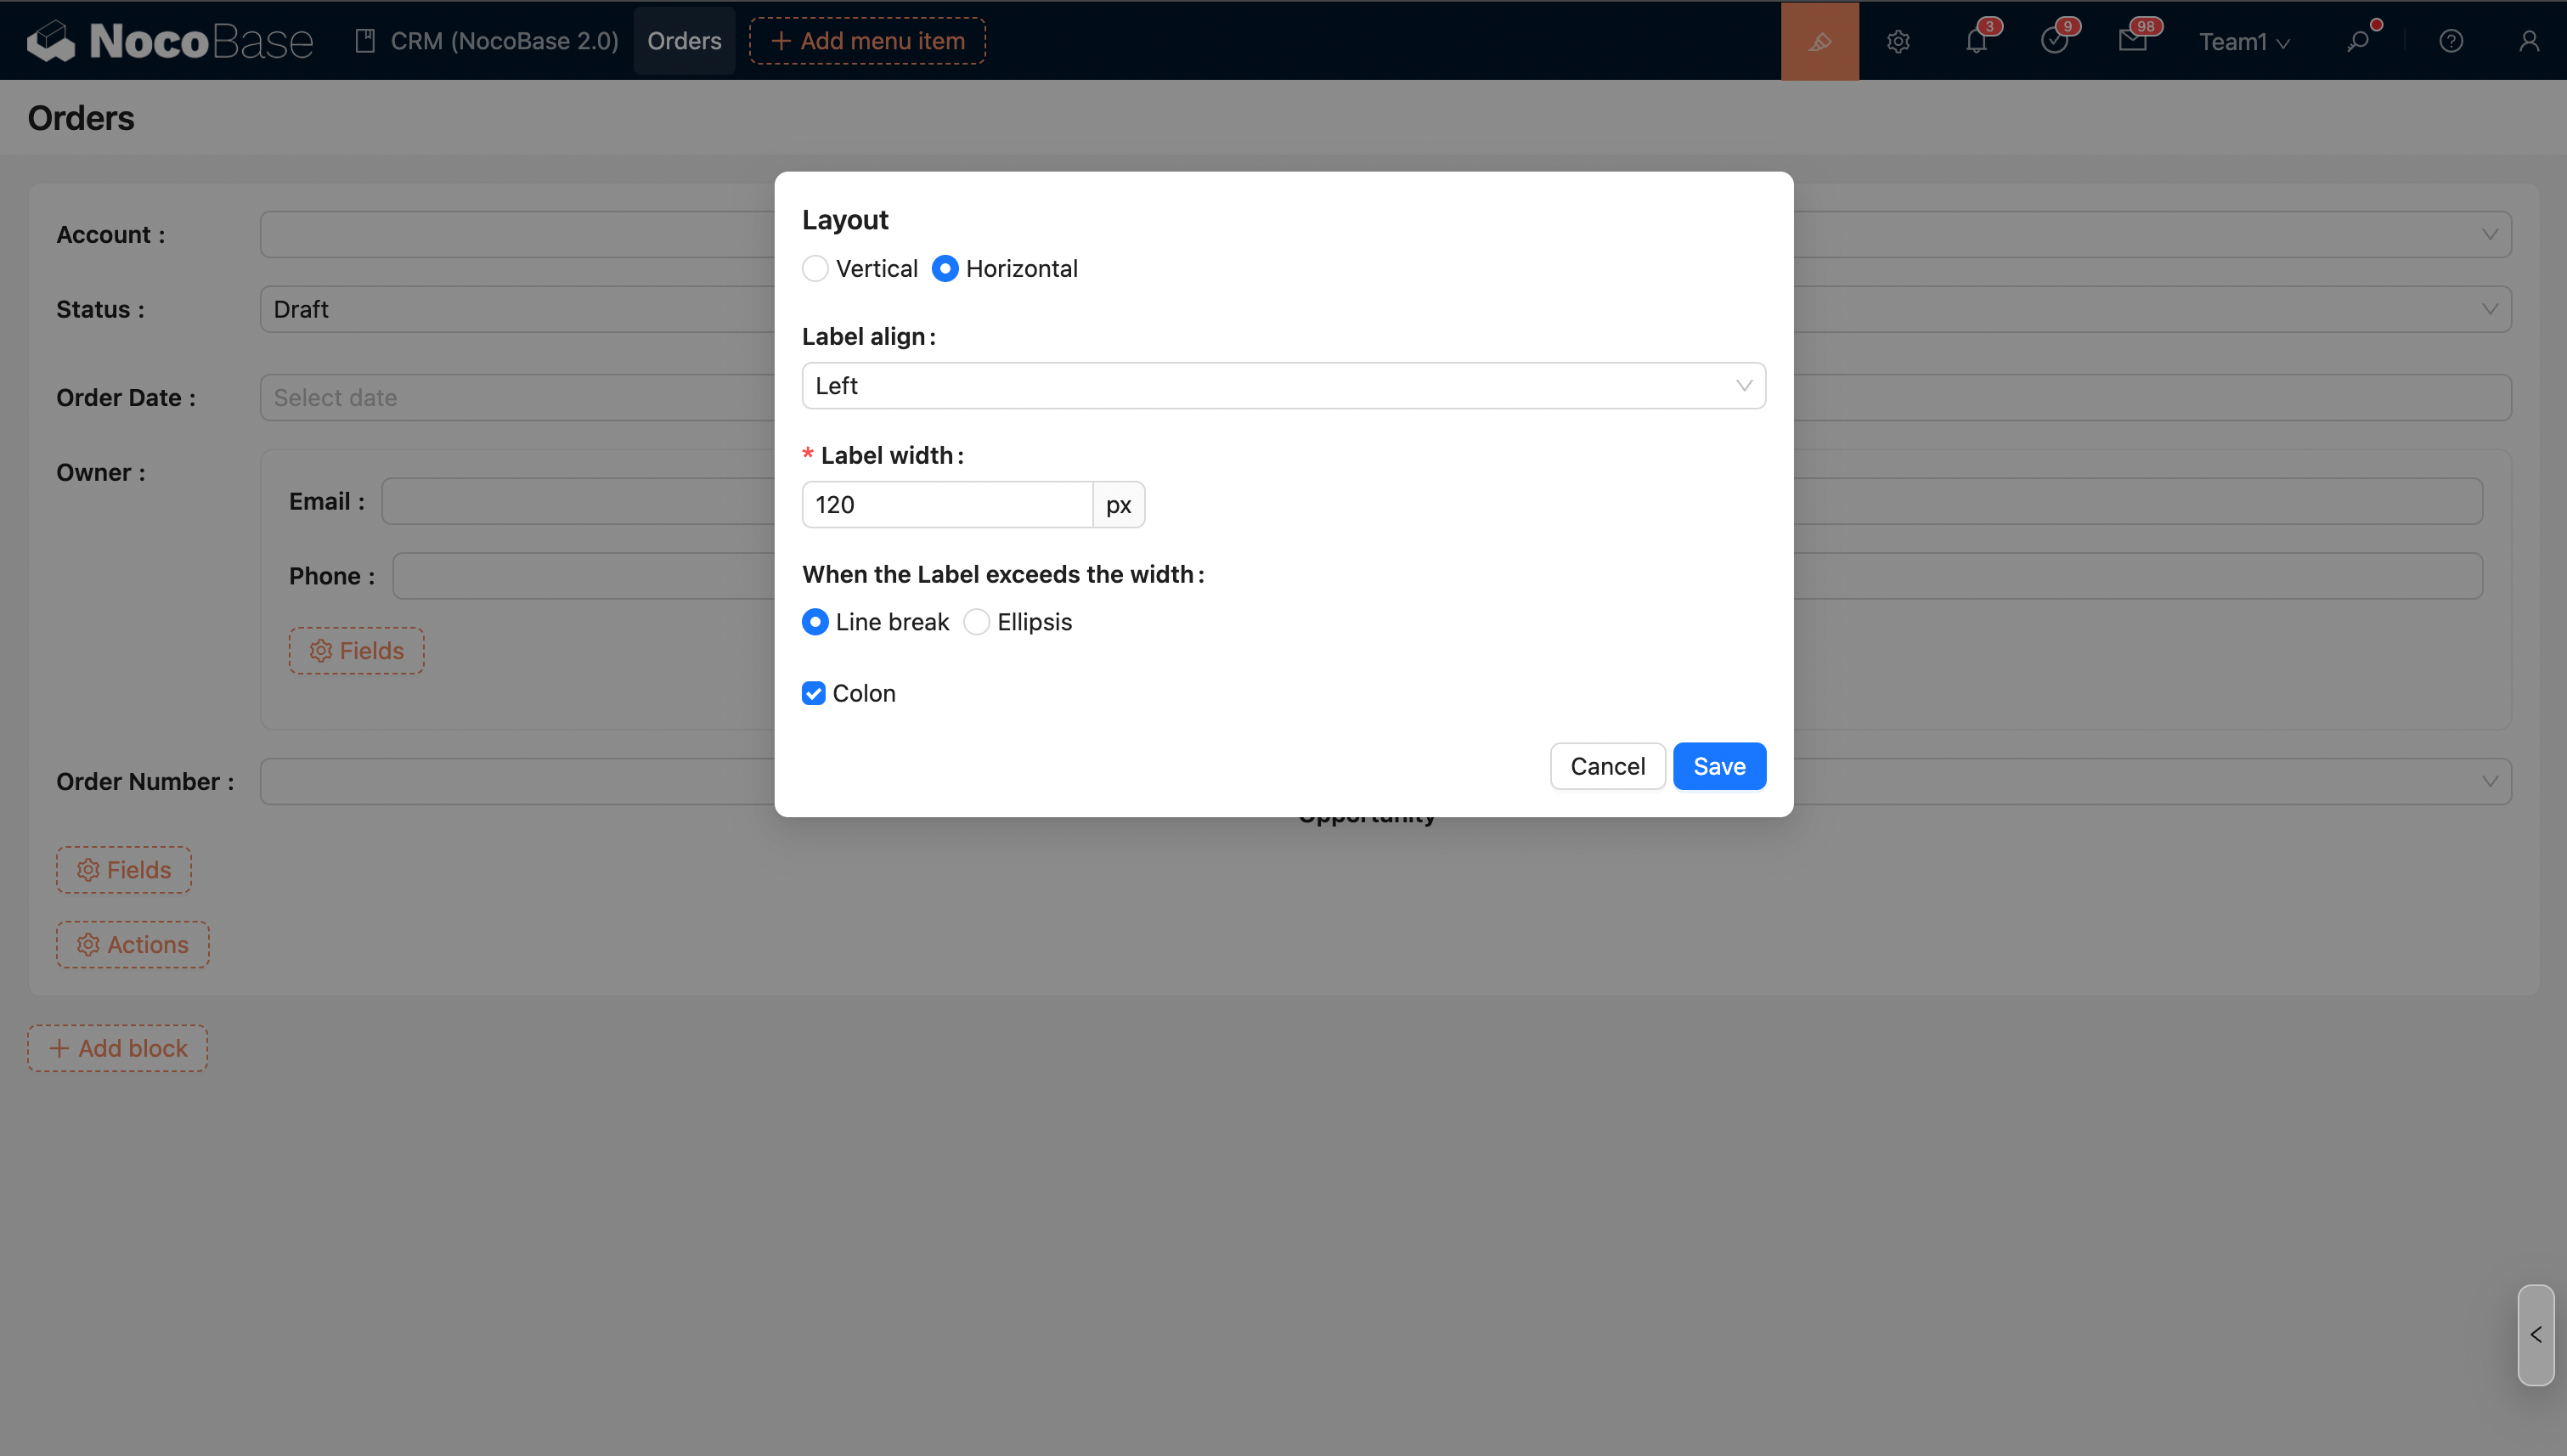This screenshot has width=2567, height=1456.
Task: Click the search magnifier icon in top bar
Action: [x=2358, y=41]
